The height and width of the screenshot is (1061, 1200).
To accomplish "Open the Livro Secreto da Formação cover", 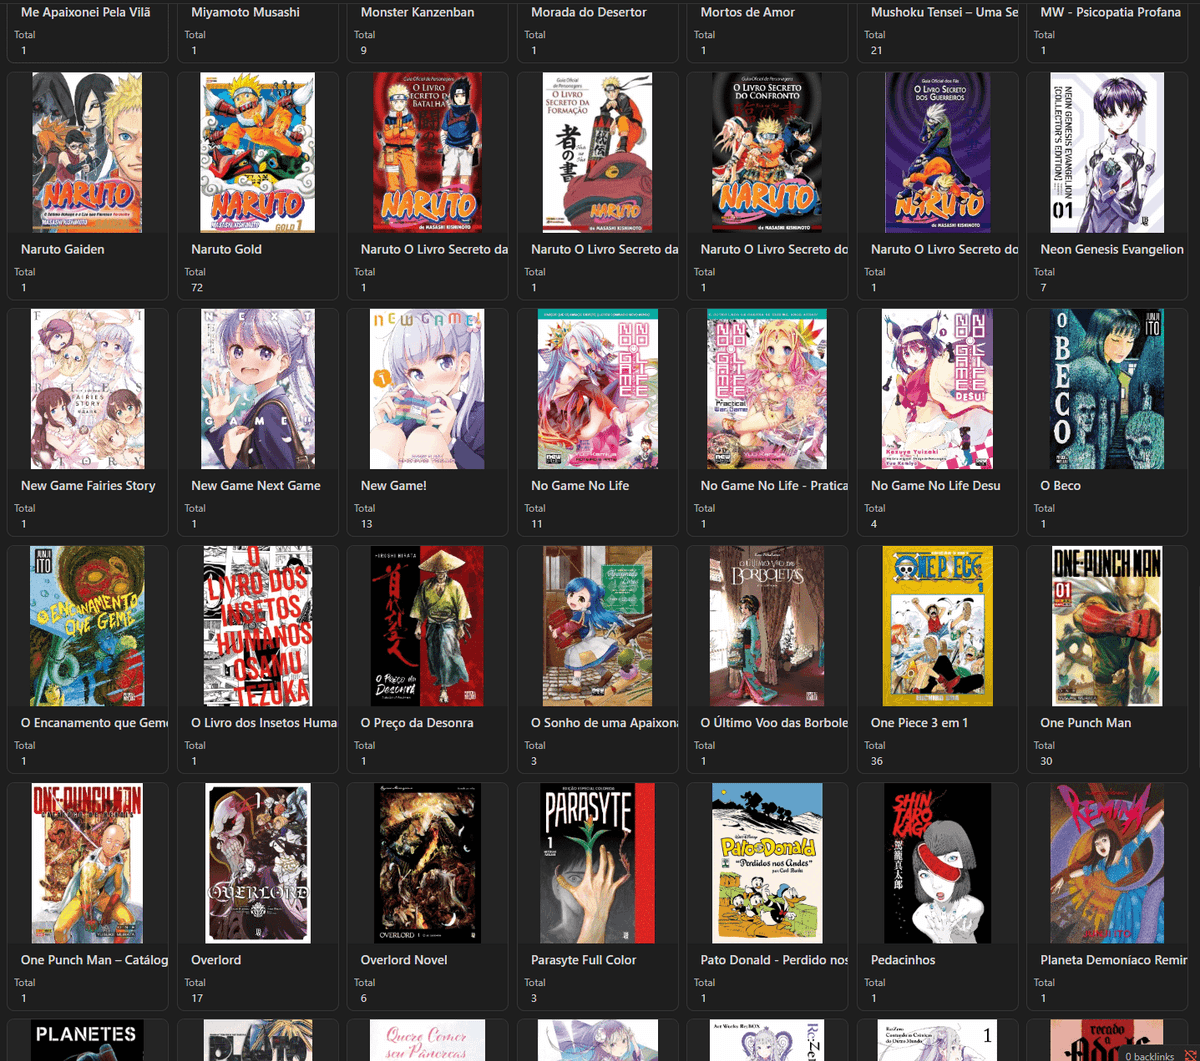I will click(x=597, y=152).
